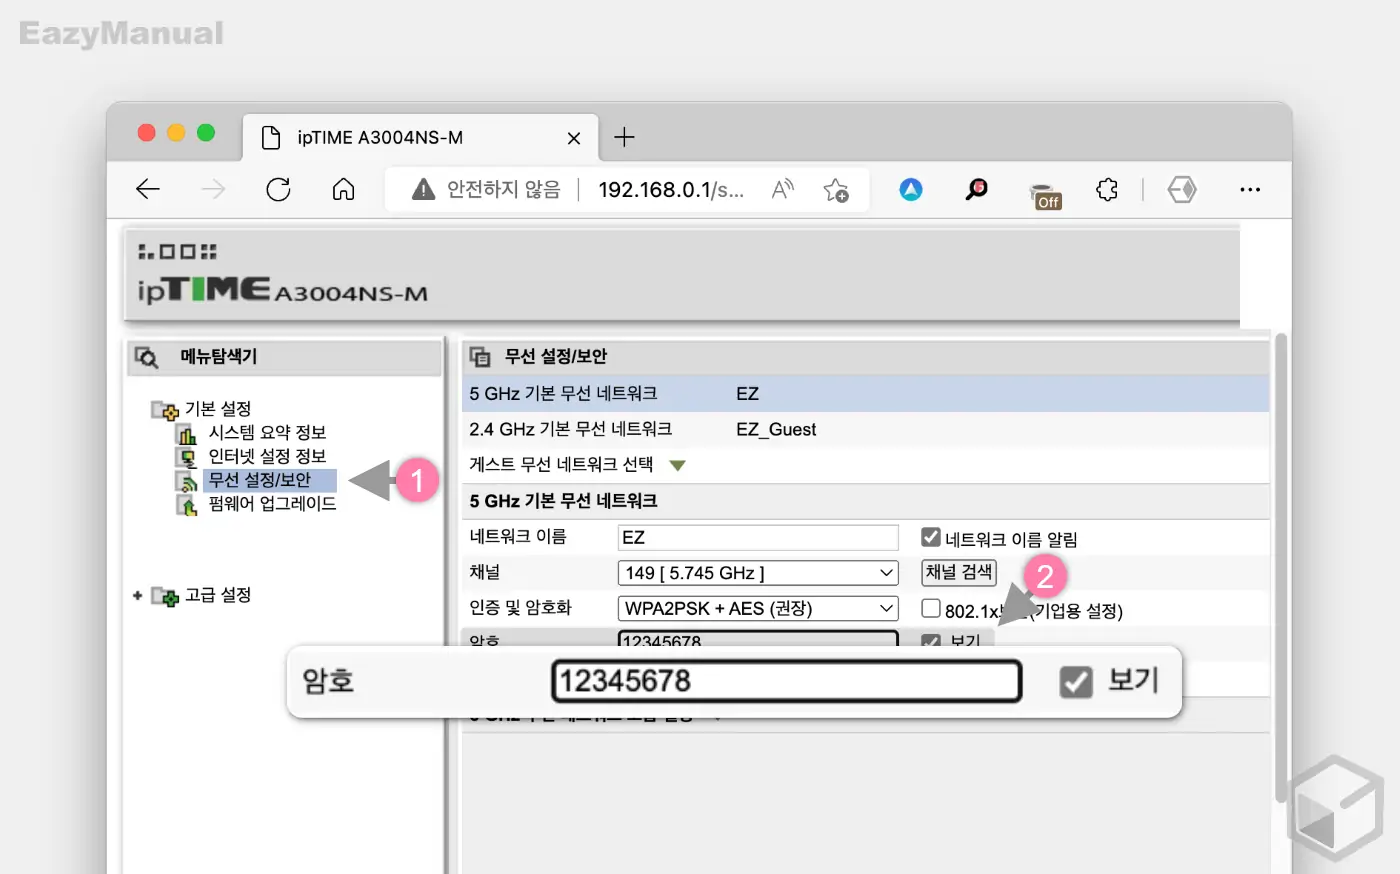Click the enlarged 암호 12345678 field
This screenshot has width=1400, height=874.
coord(787,681)
